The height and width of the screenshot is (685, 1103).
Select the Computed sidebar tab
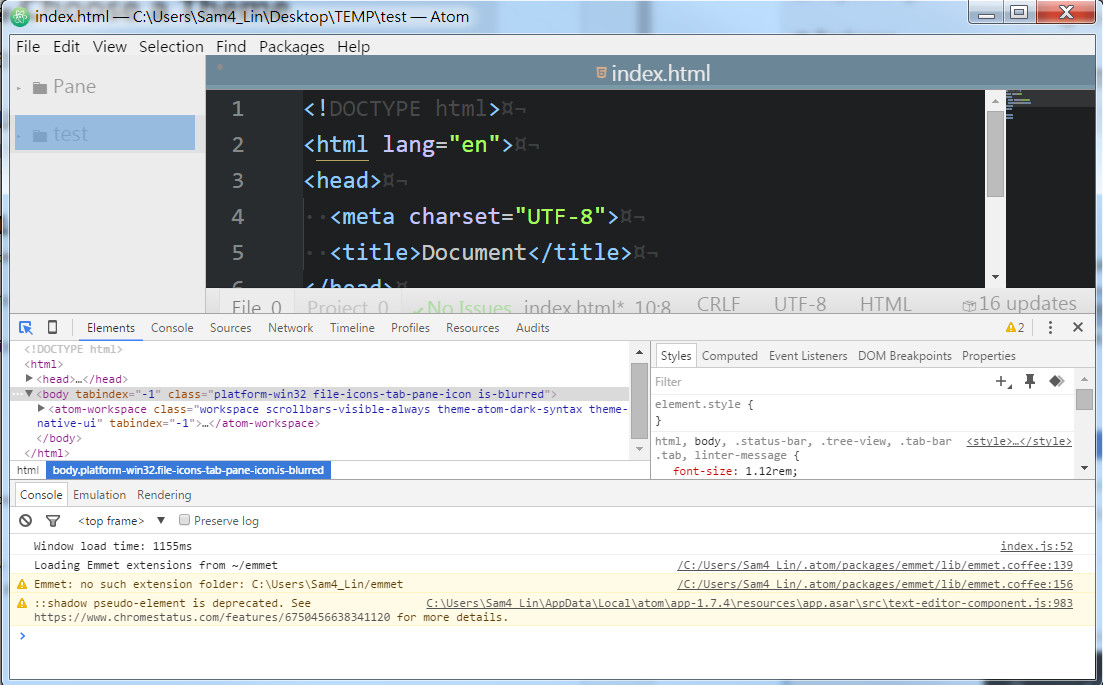729,356
